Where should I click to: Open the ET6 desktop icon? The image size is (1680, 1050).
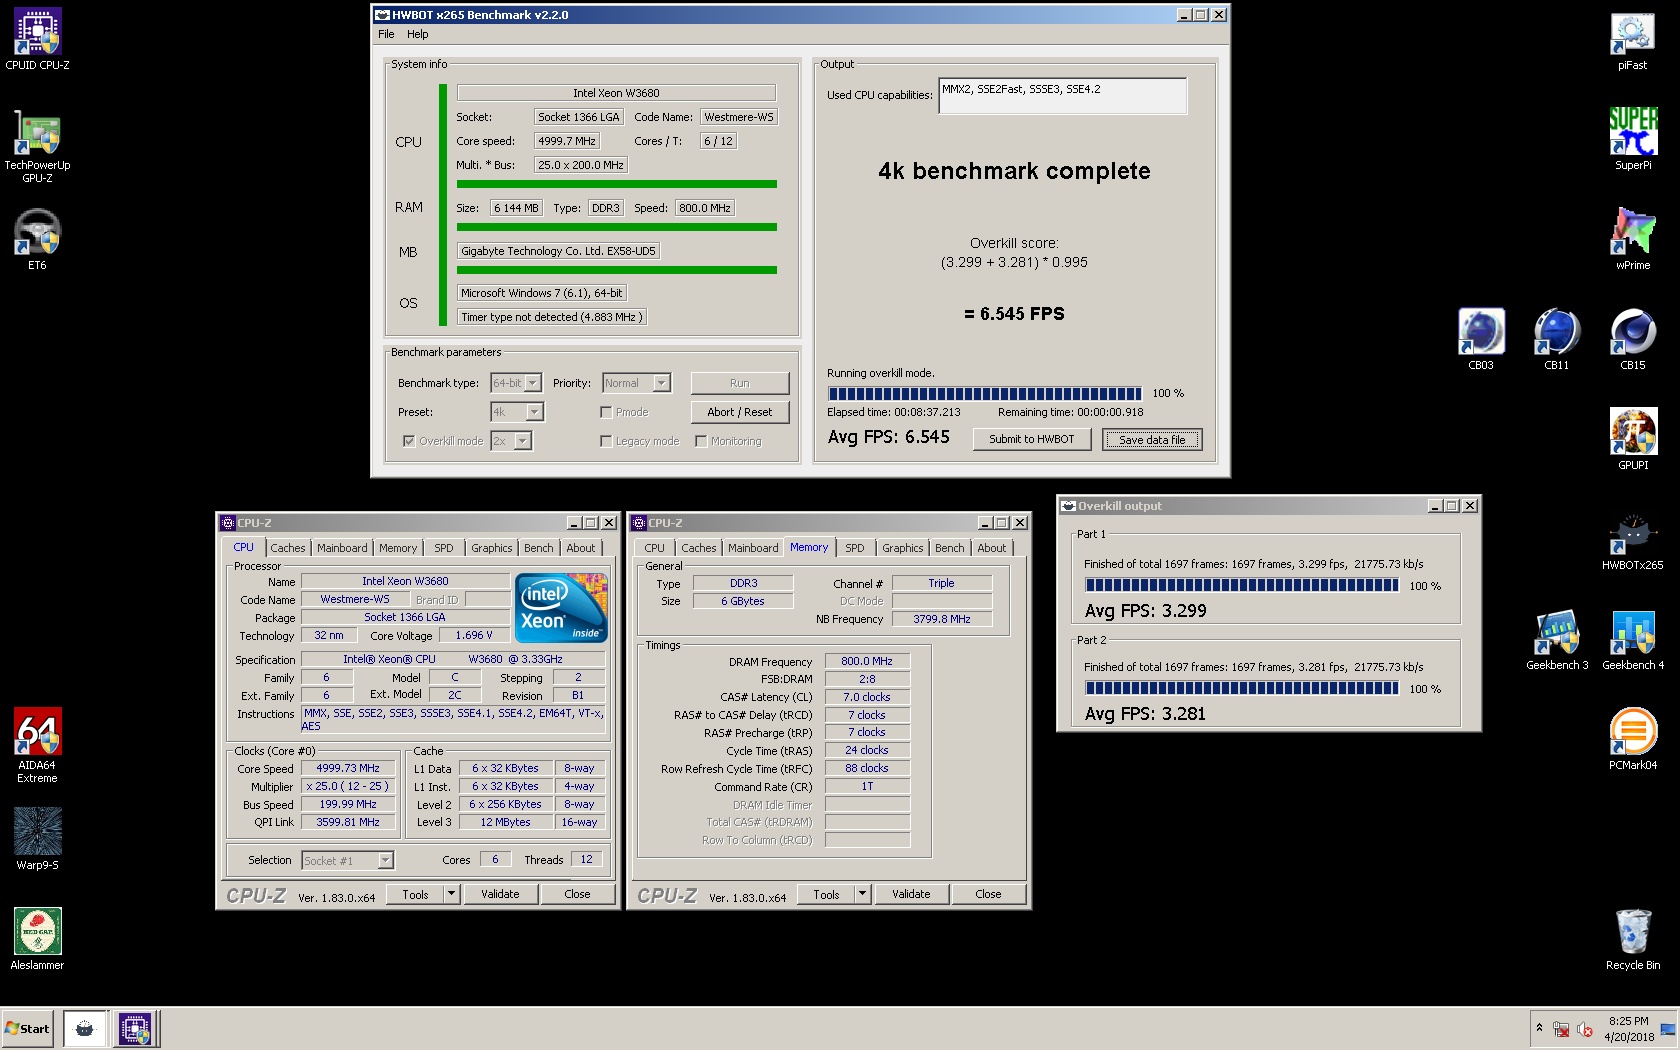click(37, 240)
